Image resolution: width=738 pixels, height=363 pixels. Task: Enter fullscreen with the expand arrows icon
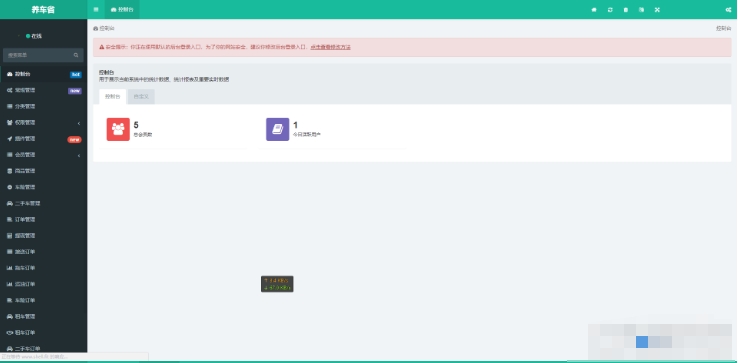[x=657, y=9]
